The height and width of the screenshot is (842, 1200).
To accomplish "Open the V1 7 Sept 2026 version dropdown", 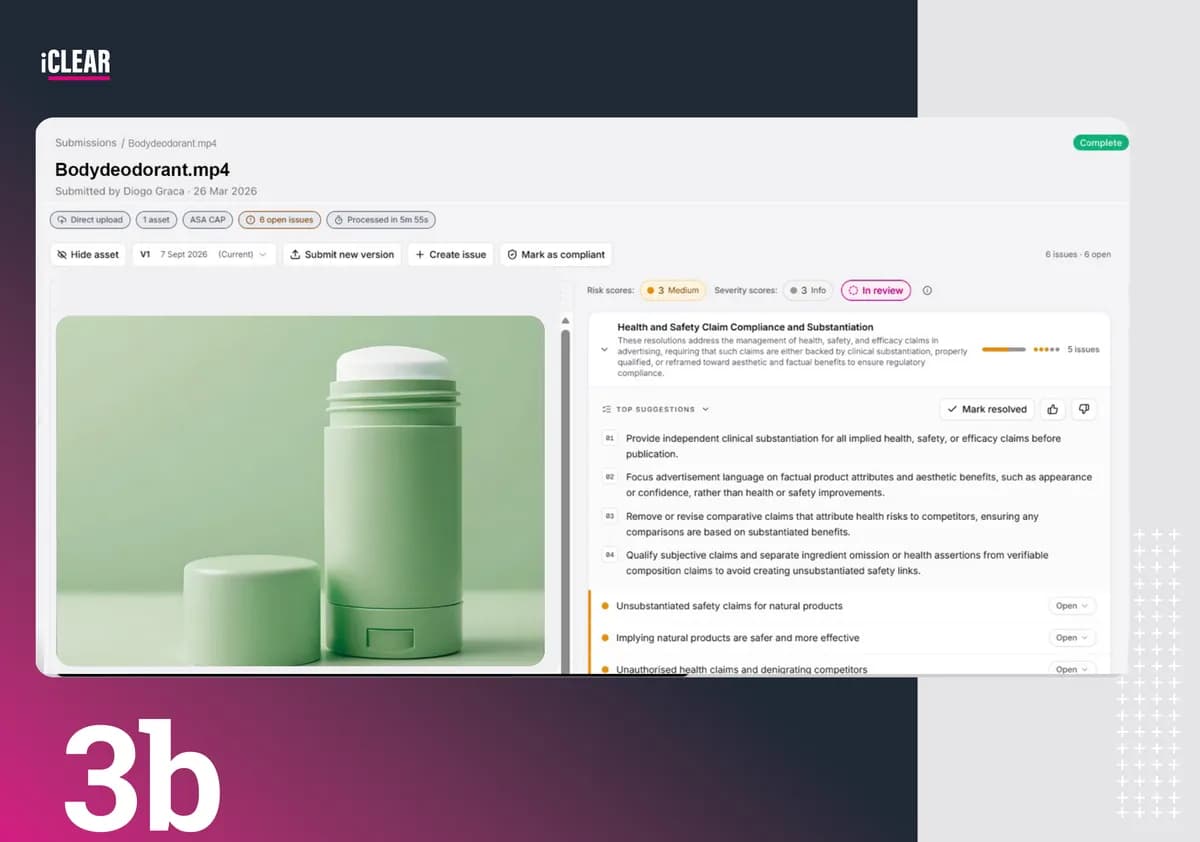I will pyautogui.click(x=204, y=255).
